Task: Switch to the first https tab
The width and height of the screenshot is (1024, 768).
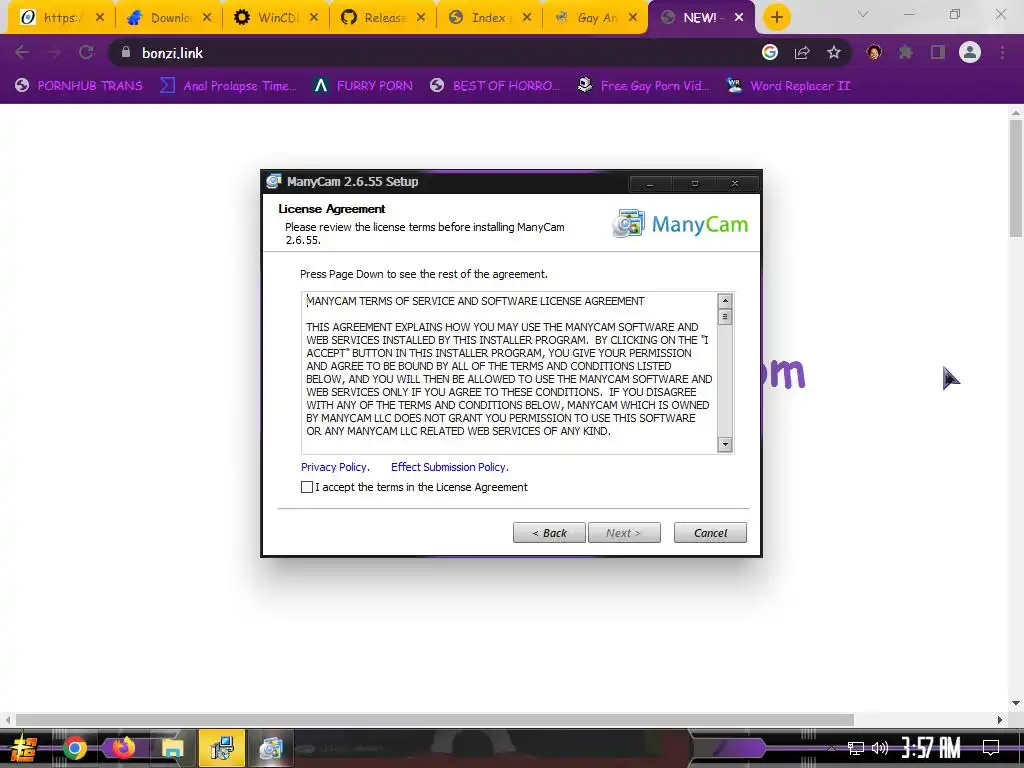Action: pyautogui.click(x=61, y=18)
